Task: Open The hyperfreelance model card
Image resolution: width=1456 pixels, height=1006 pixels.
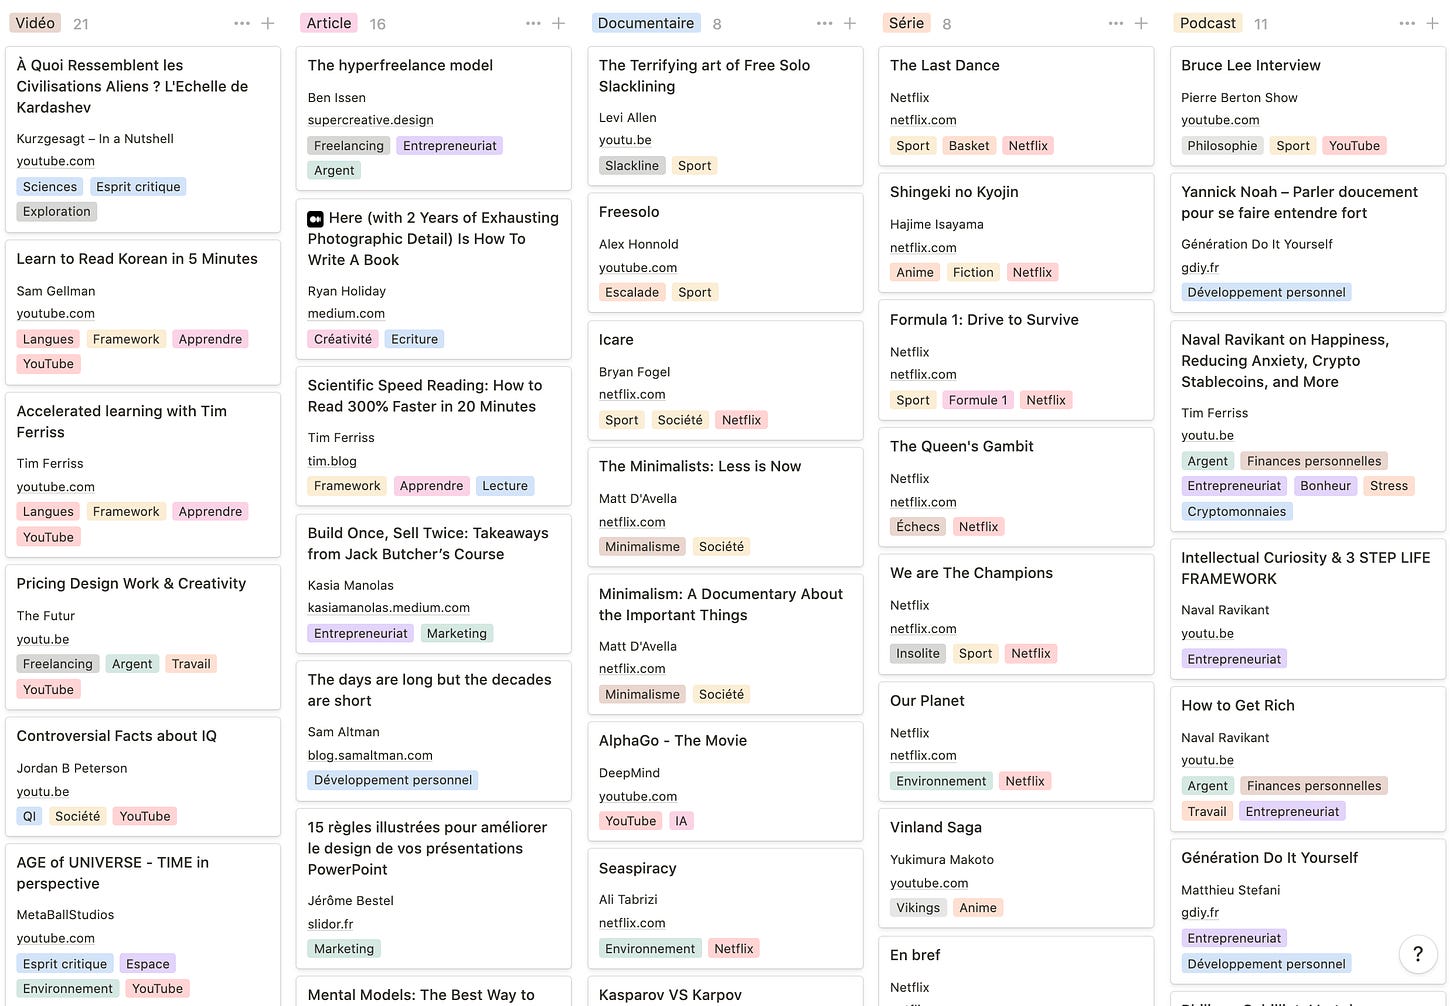Action: [433, 118]
